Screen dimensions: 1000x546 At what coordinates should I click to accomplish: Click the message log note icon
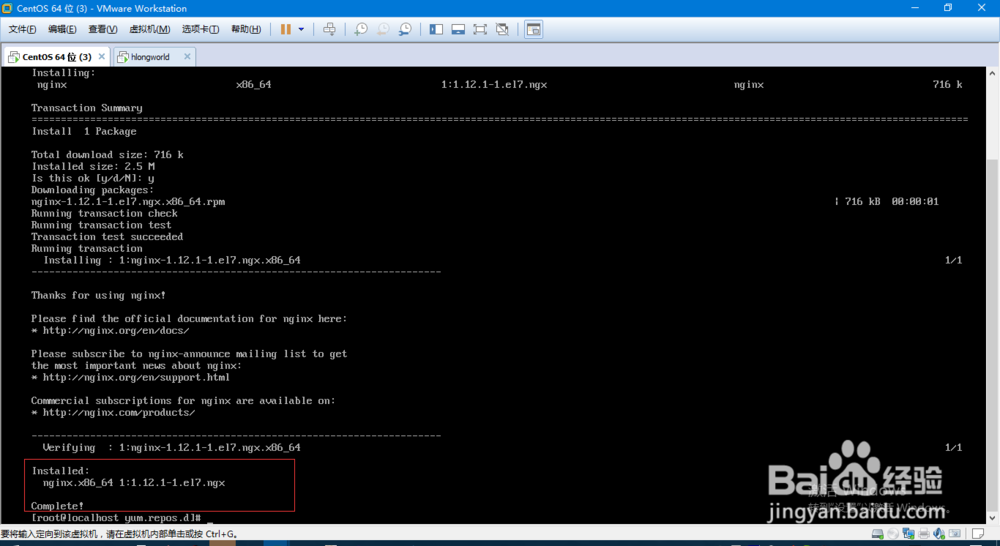click(x=978, y=533)
